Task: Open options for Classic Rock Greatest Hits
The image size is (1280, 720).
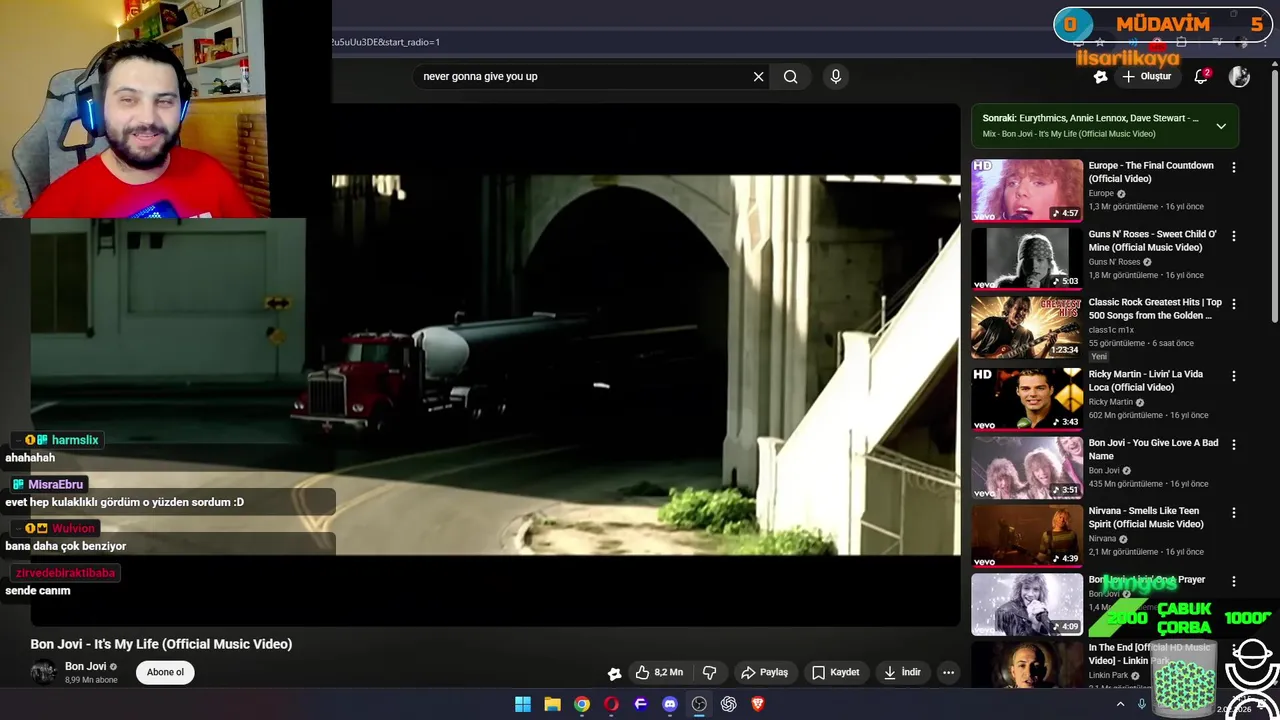Action: 1233,303
